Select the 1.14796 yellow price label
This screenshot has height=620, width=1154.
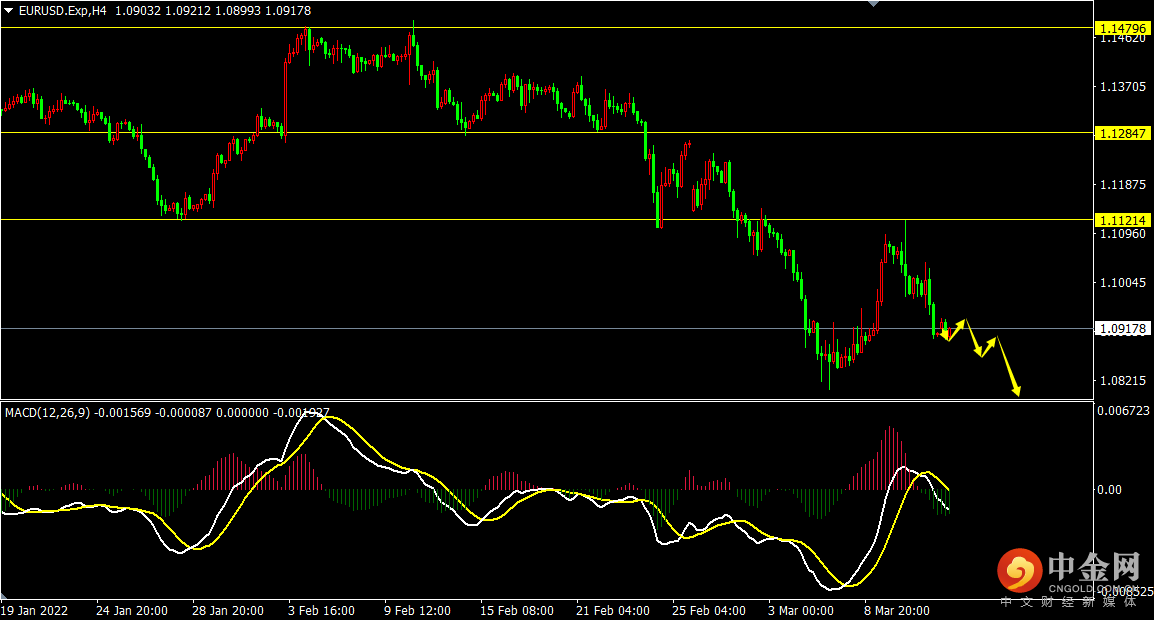[1122, 28]
